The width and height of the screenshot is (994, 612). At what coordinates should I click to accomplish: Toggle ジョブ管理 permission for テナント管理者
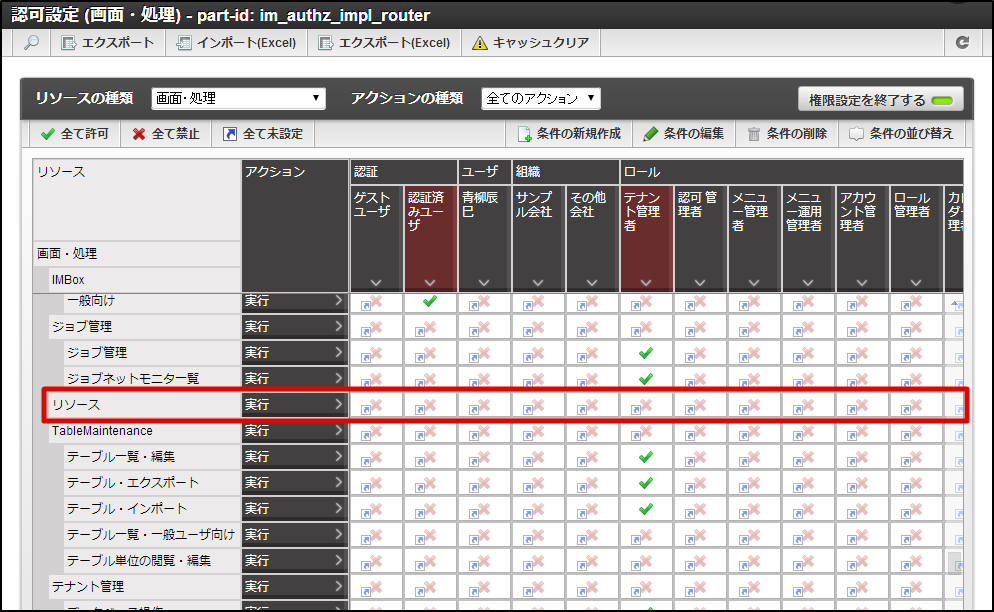646,353
